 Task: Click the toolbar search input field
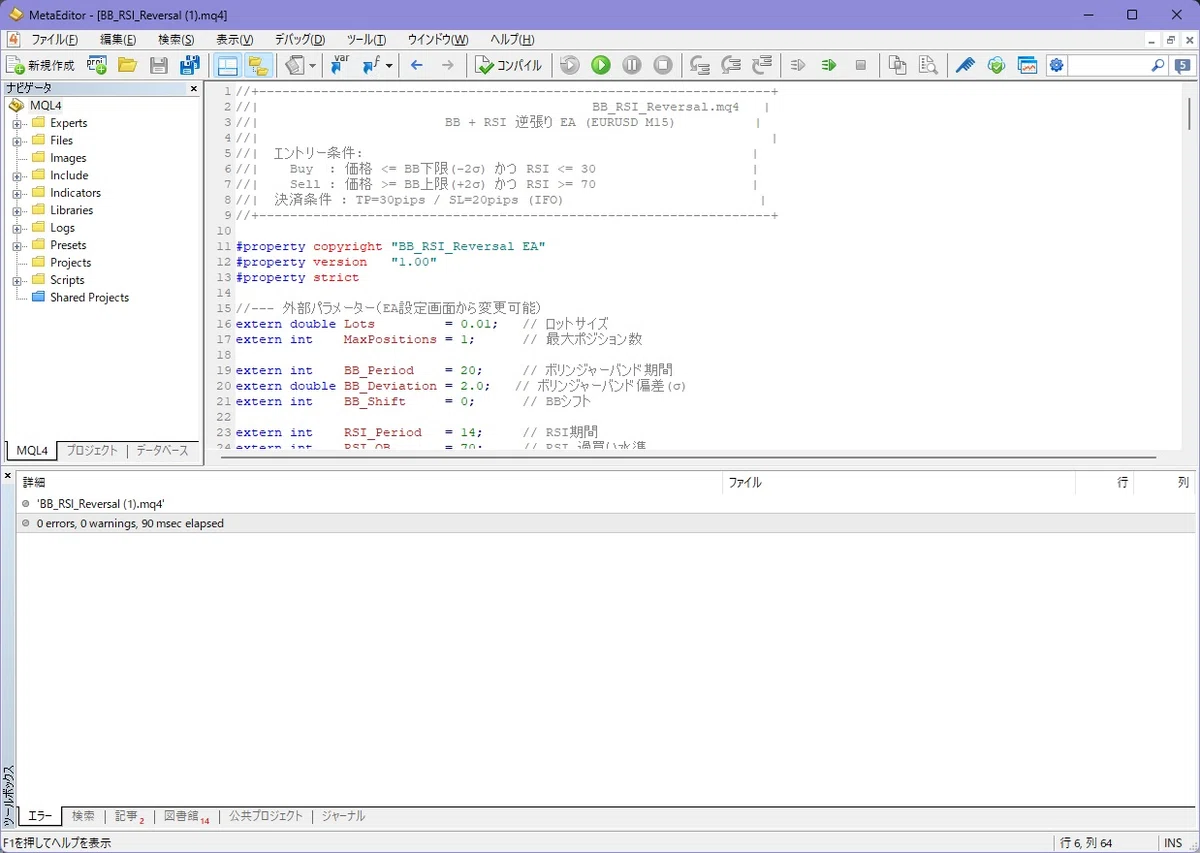1109,65
